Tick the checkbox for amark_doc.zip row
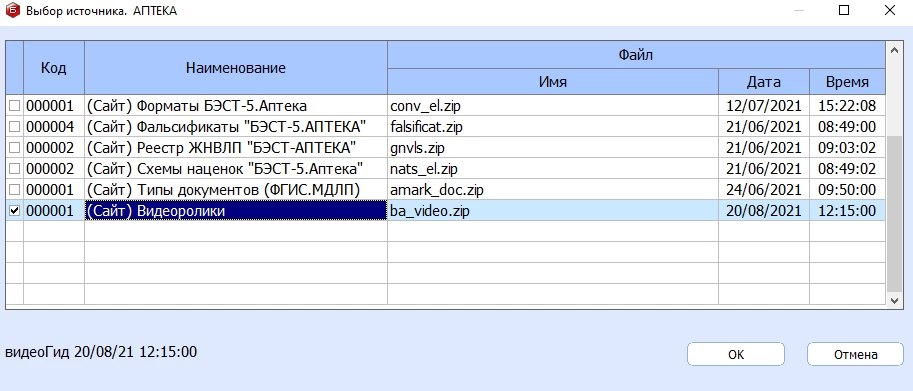 (x=15, y=190)
